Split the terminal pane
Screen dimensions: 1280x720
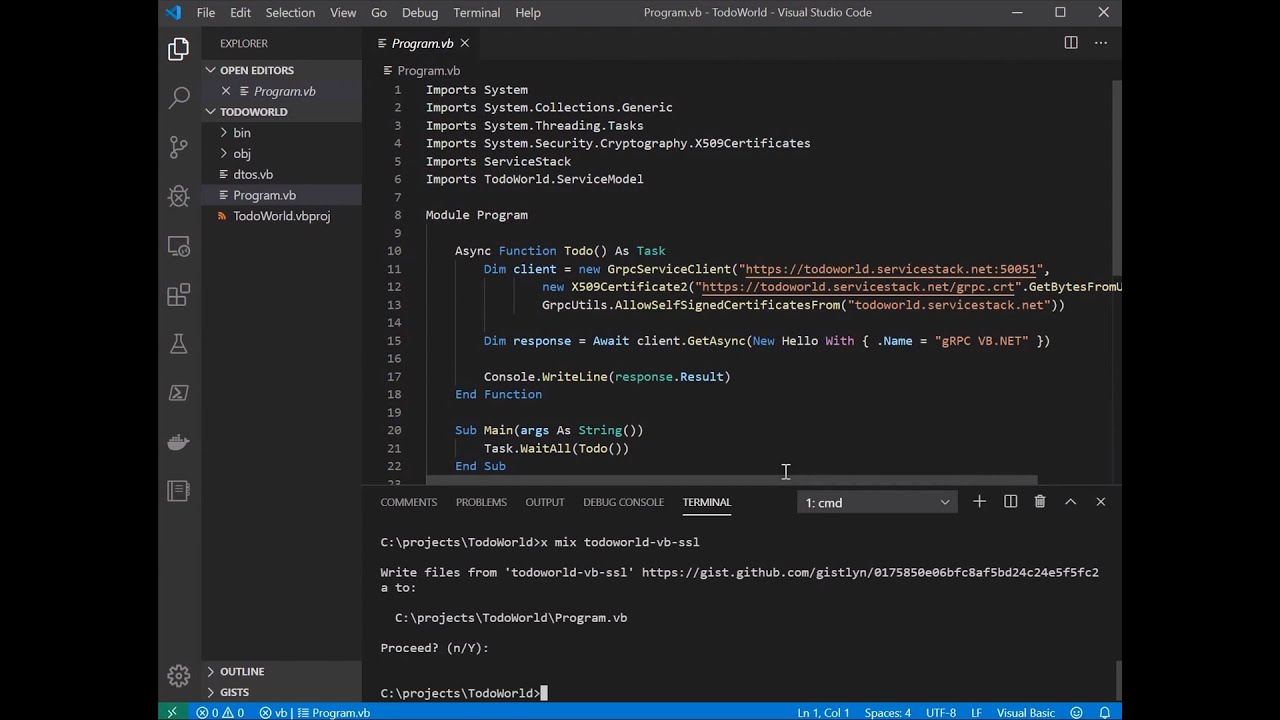1010,502
